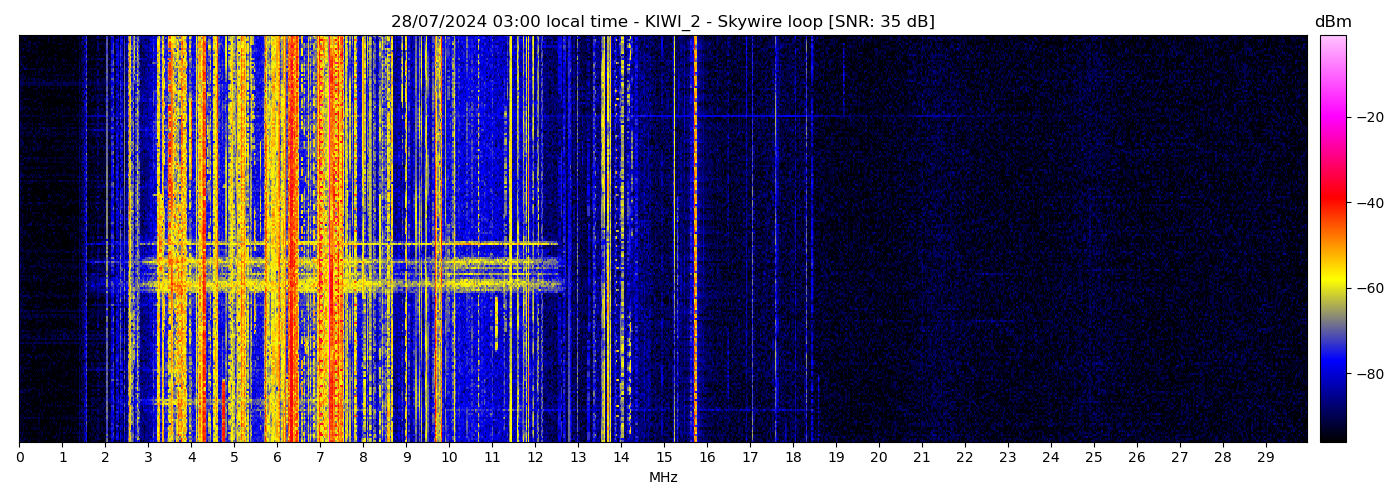Click the 5 MHz tick label
The height and width of the screenshot is (500, 1400).
[x=234, y=458]
